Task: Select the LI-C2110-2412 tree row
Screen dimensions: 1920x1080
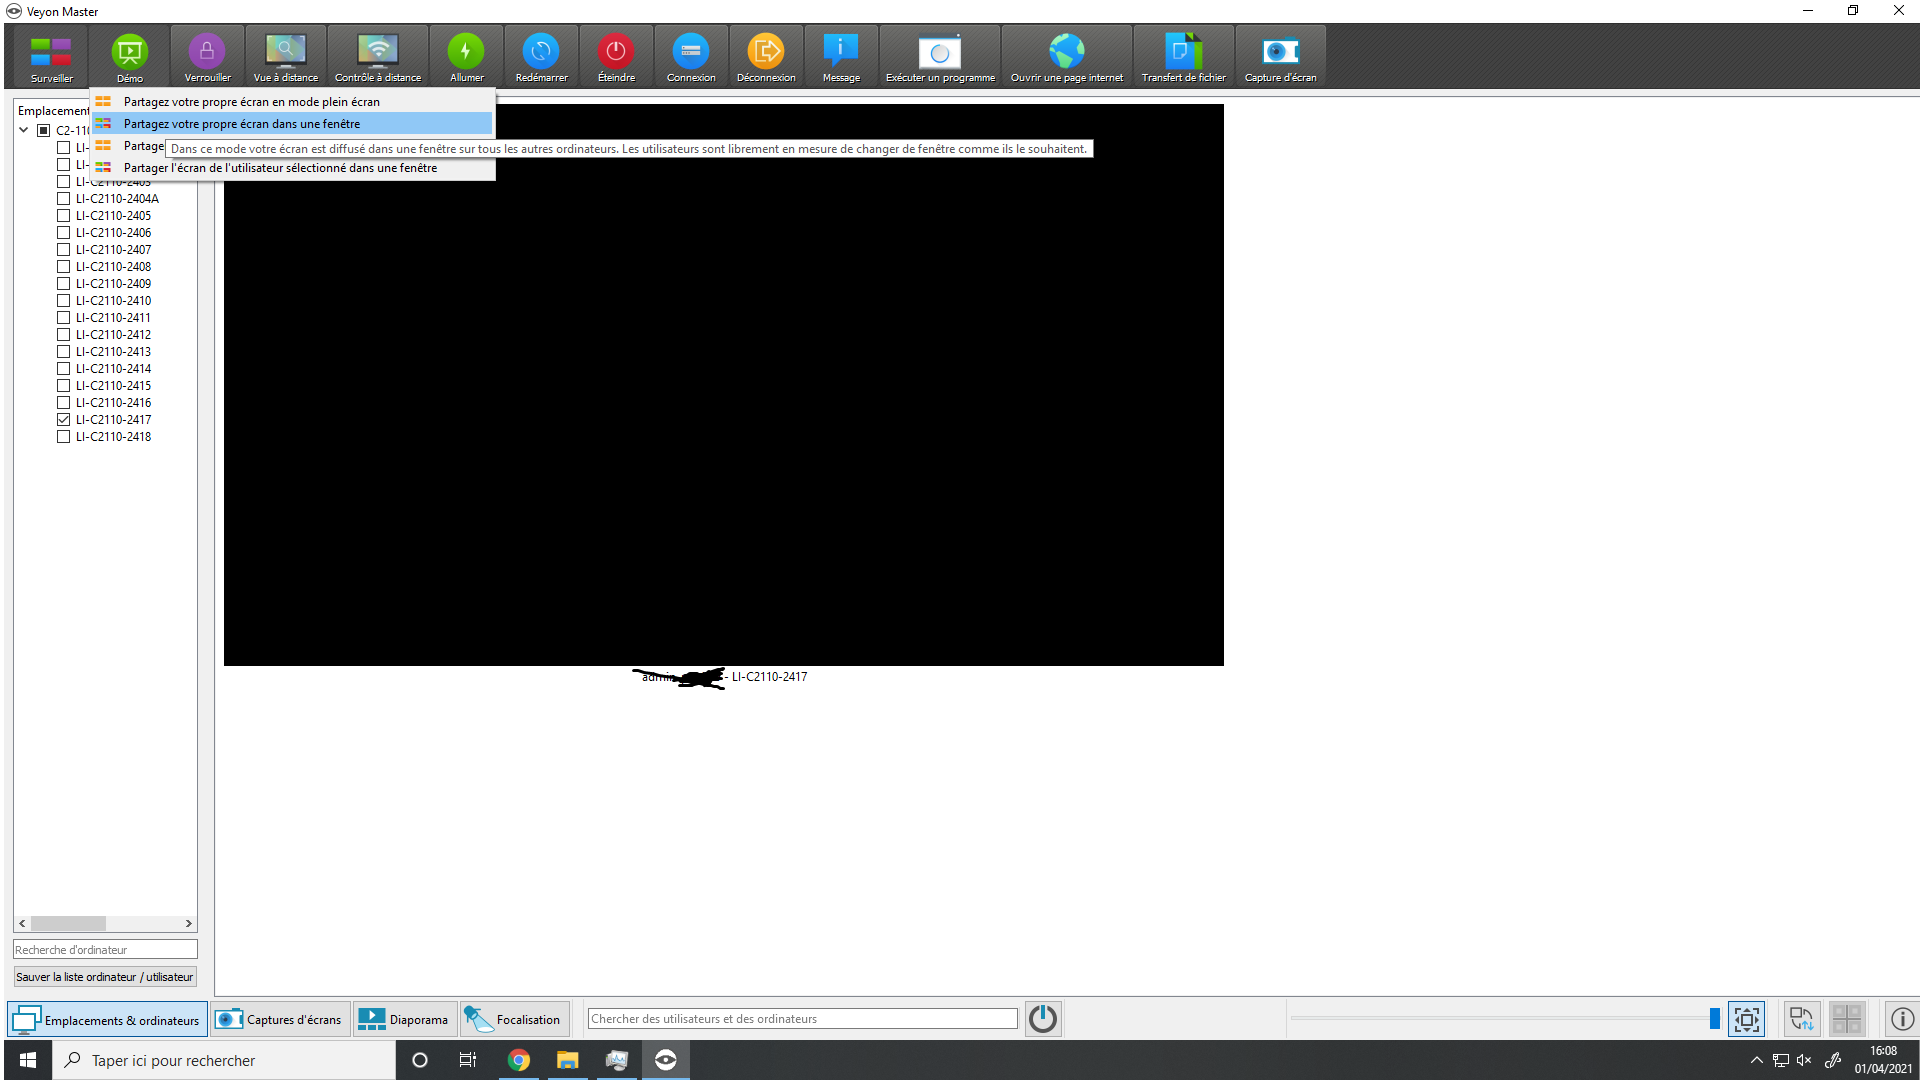Action: tap(114, 335)
